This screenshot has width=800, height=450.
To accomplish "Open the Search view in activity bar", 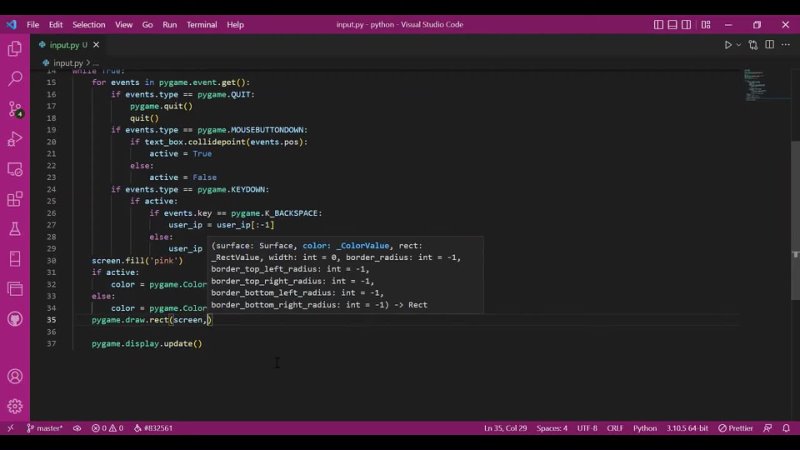I will (15, 78).
